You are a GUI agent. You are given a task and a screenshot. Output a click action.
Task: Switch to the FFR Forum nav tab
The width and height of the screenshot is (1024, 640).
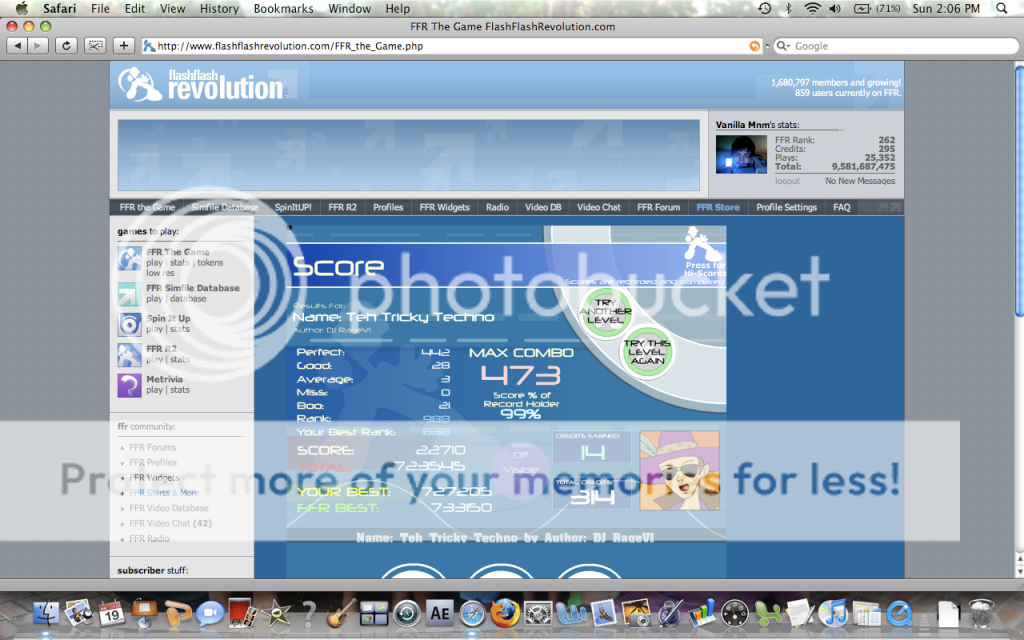(659, 207)
